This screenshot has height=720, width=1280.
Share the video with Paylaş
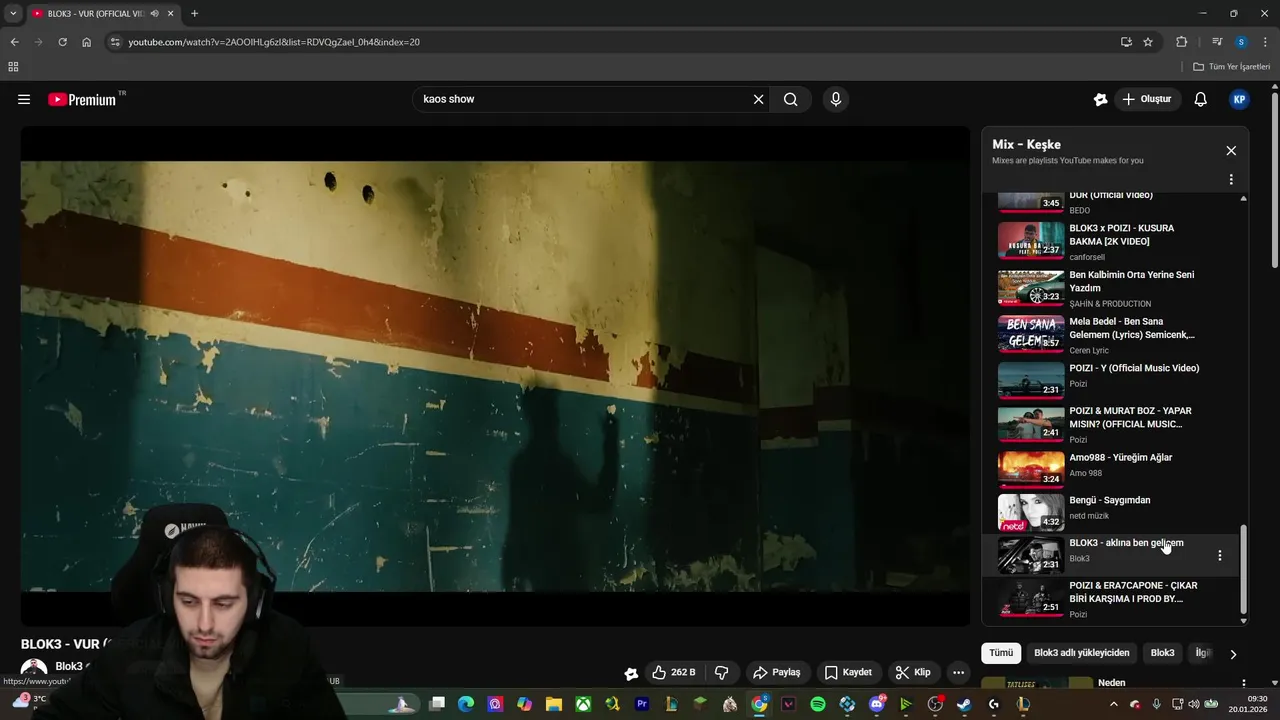[x=777, y=673]
